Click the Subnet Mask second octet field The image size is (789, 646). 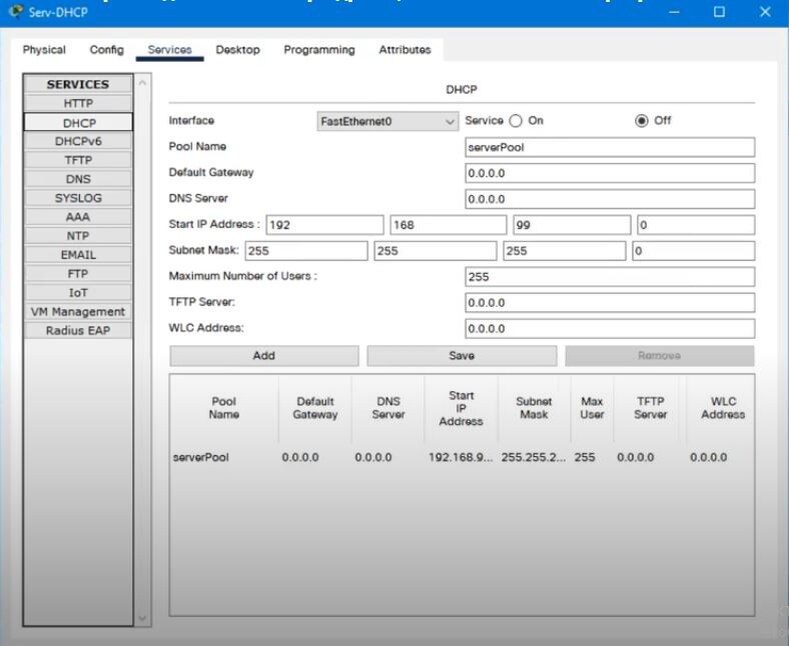435,251
